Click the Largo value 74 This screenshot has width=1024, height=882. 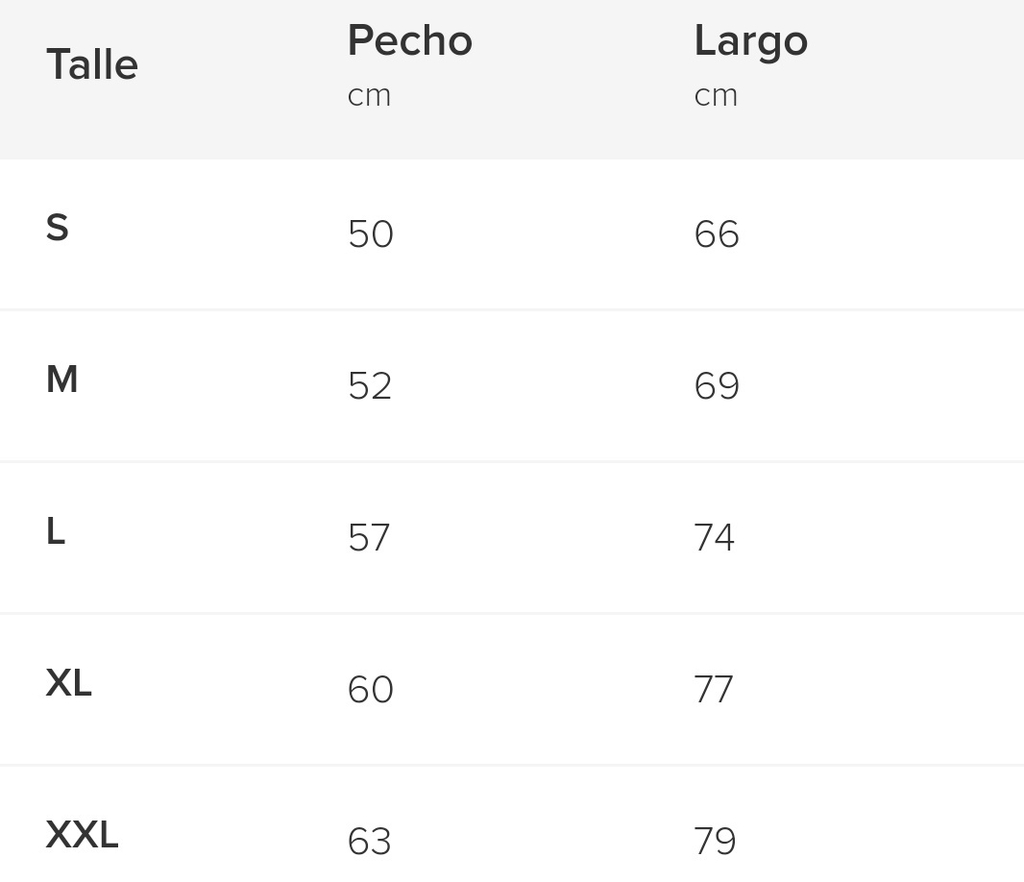click(714, 537)
